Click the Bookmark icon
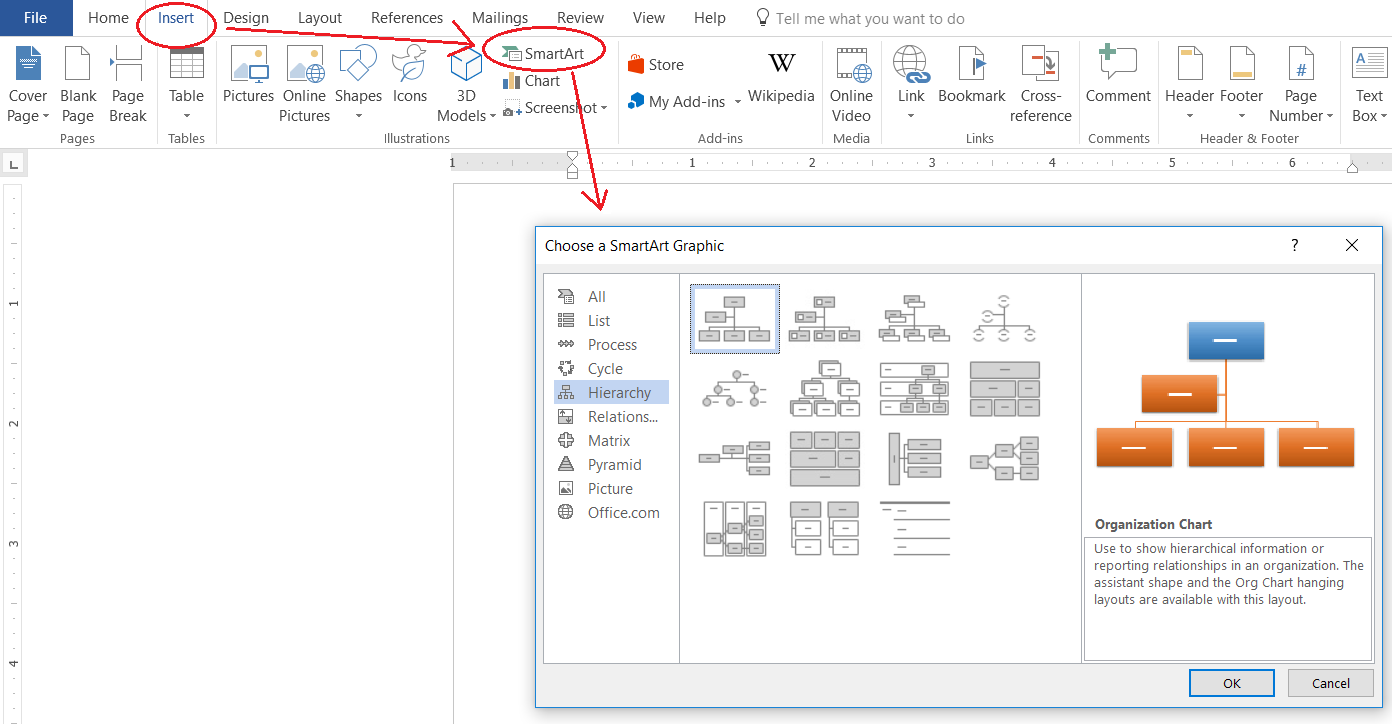 (x=972, y=64)
